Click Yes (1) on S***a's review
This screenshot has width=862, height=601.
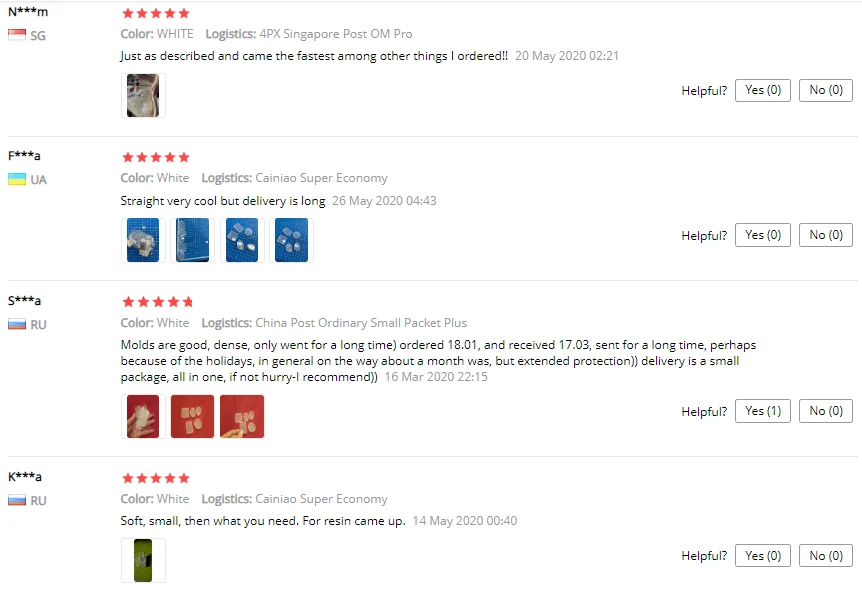point(762,411)
